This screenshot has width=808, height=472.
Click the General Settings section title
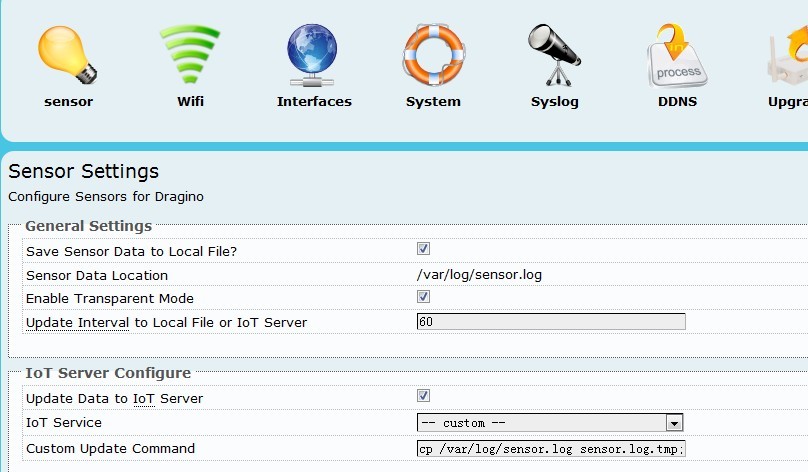tap(89, 226)
